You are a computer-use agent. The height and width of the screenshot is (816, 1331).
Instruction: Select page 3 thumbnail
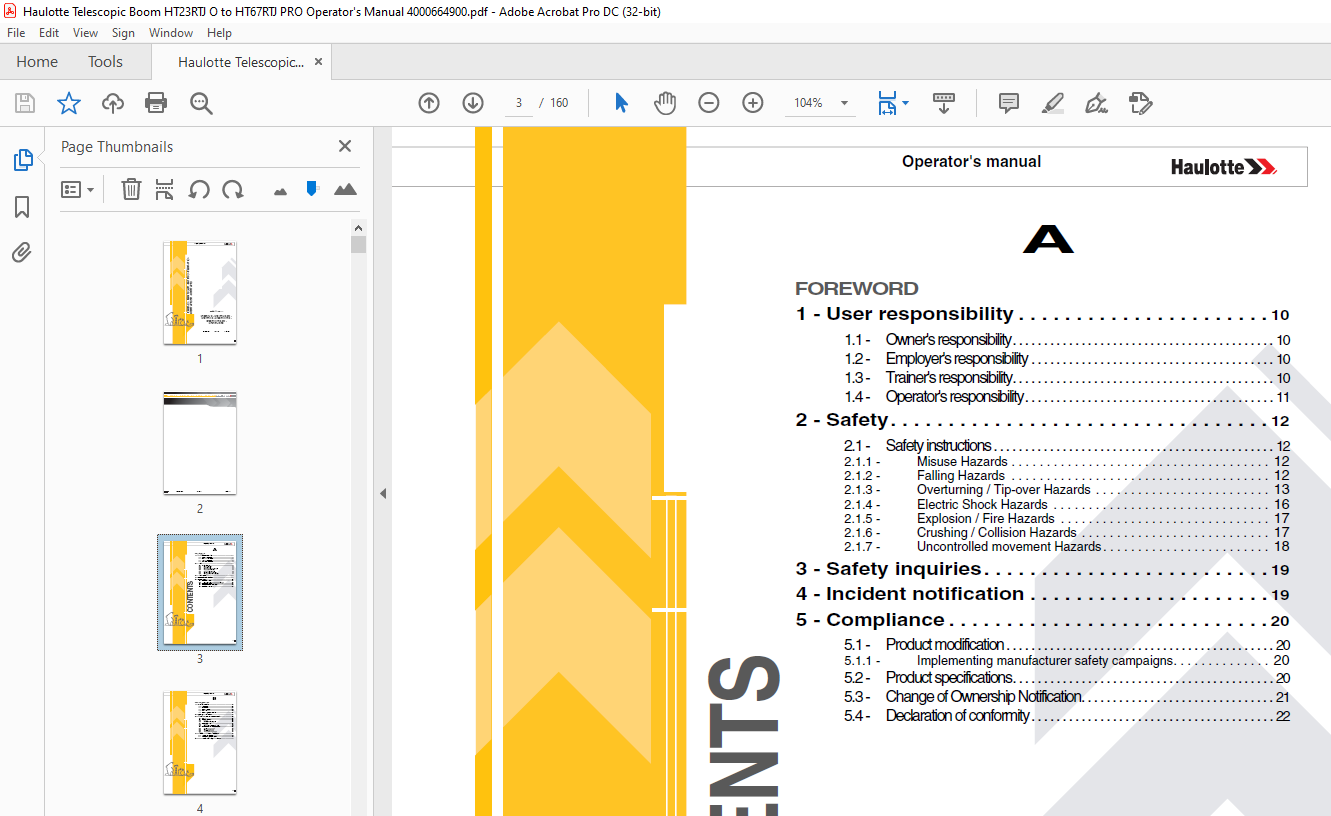(x=200, y=592)
